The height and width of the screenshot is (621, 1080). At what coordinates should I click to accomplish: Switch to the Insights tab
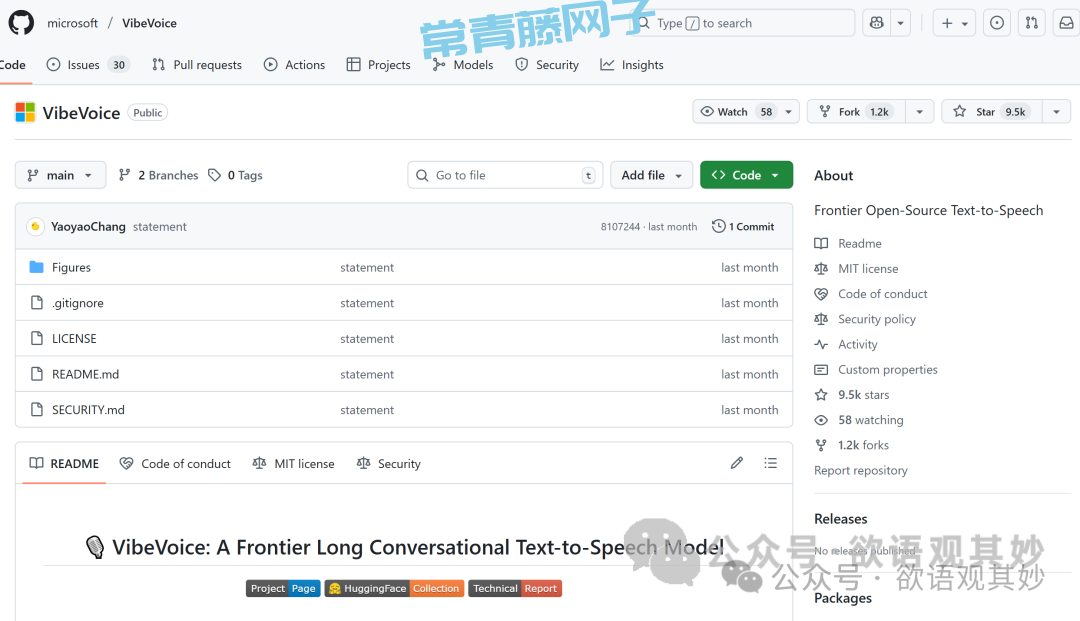pyautogui.click(x=632, y=65)
